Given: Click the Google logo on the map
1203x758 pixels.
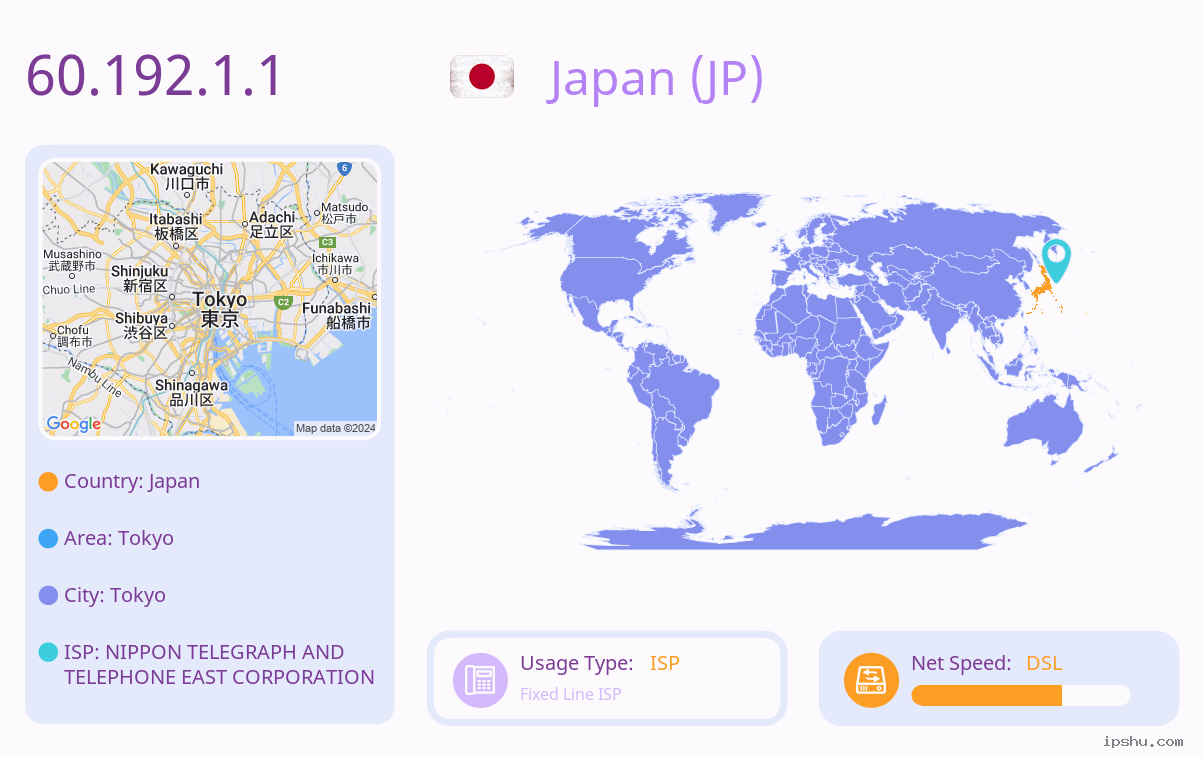Looking at the screenshot, I should pos(73,424).
